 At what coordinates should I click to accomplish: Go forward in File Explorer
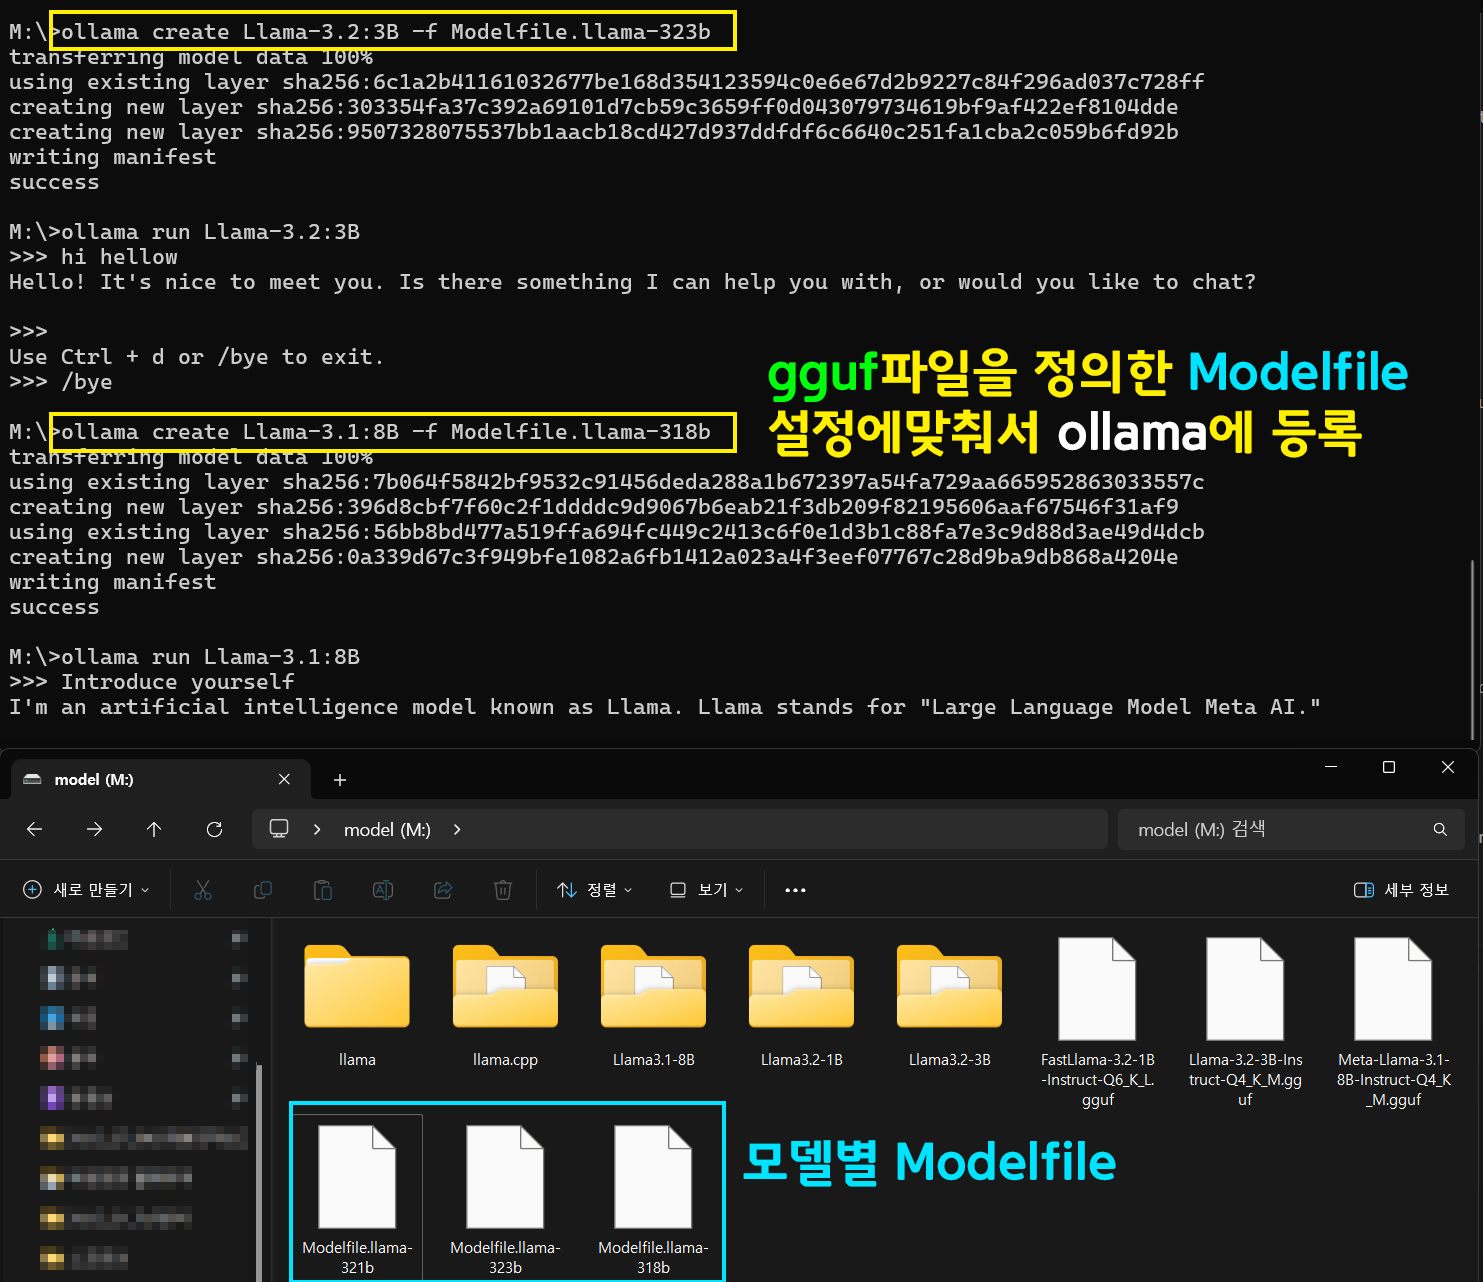tap(94, 829)
